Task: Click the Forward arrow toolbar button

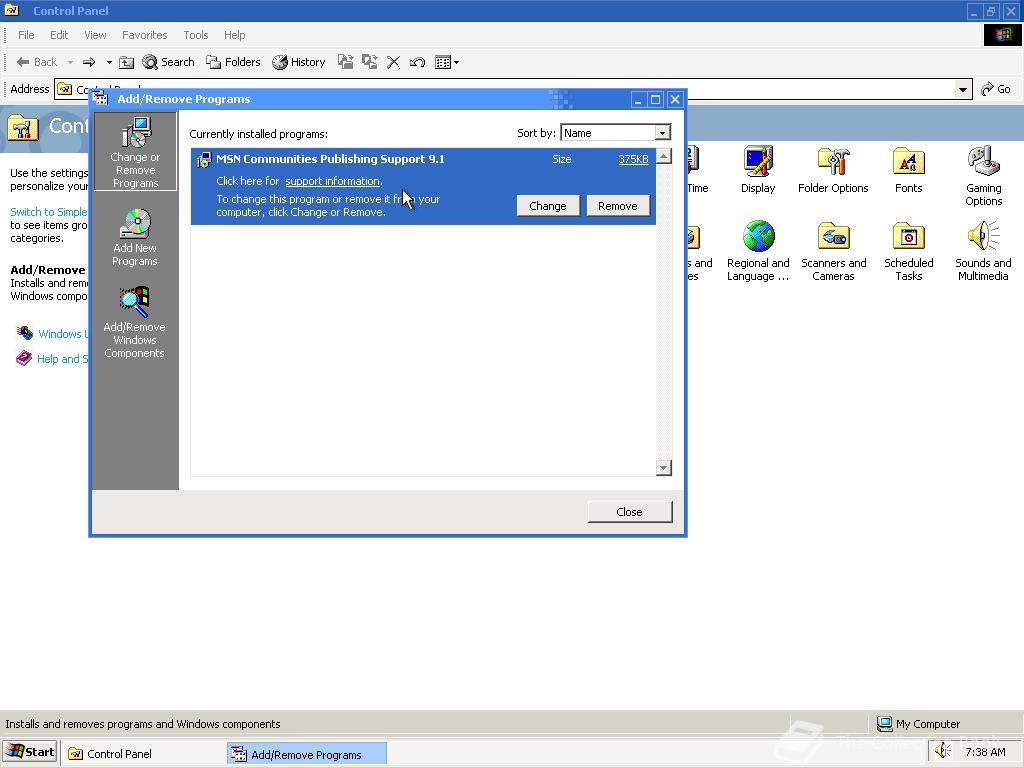Action: (89, 62)
